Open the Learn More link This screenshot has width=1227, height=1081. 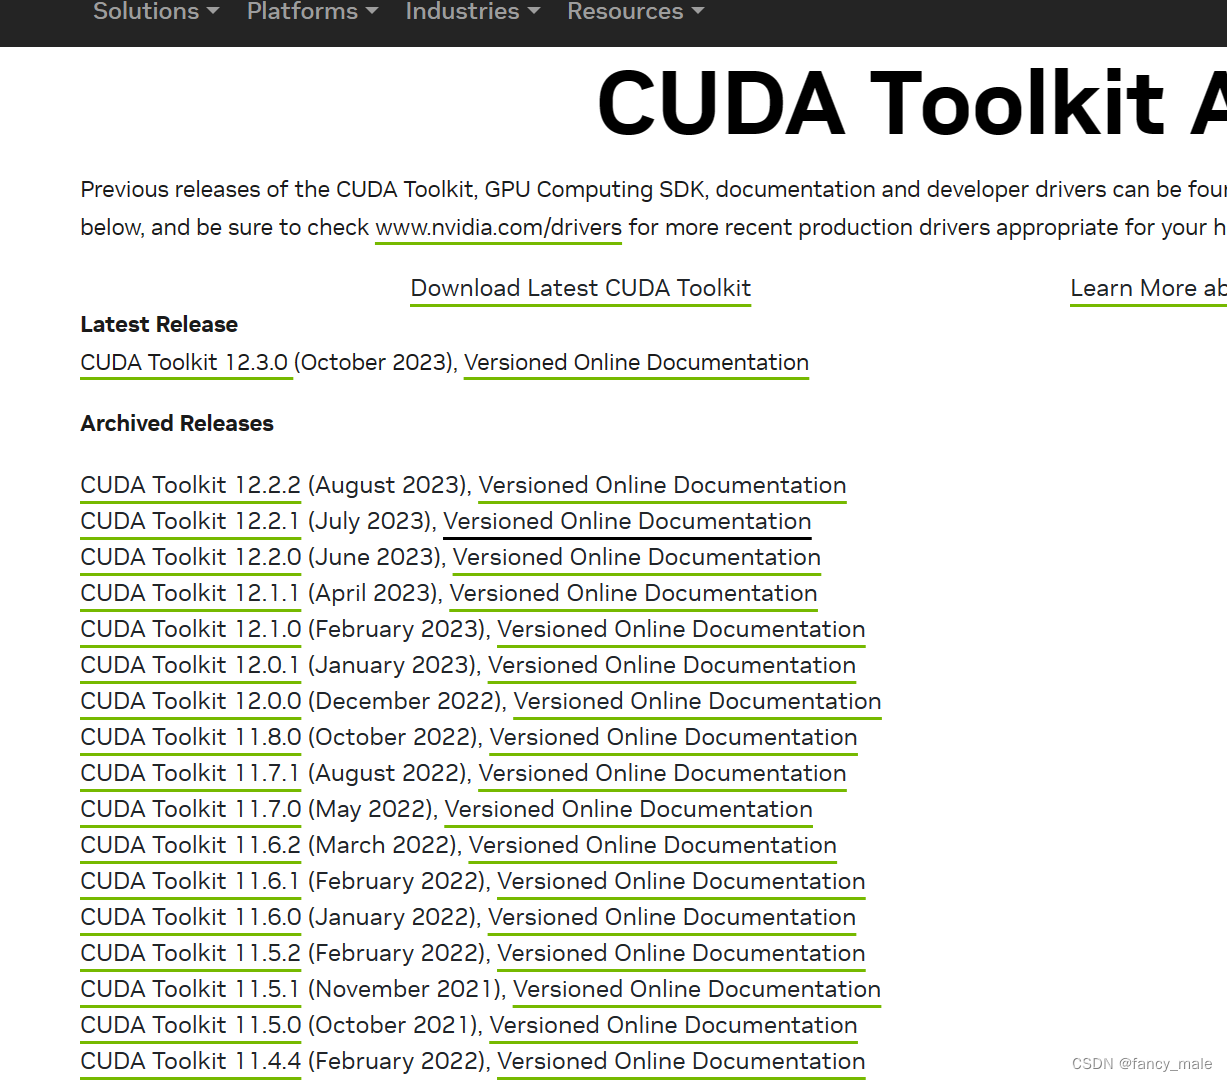pyautogui.click(x=1148, y=289)
